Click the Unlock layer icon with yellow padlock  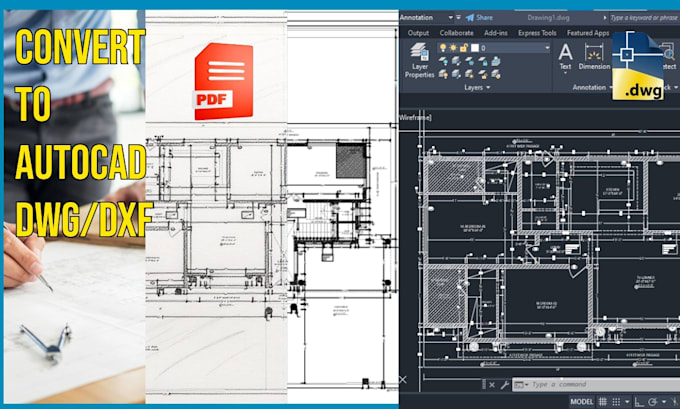click(x=483, y=75)
